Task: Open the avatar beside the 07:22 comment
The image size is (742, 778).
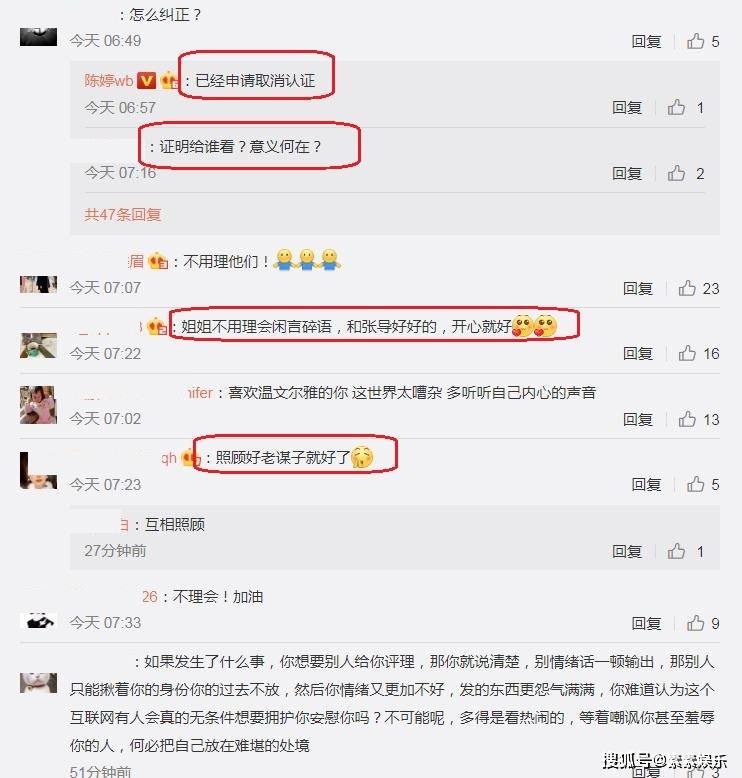Action: [38, 345]
